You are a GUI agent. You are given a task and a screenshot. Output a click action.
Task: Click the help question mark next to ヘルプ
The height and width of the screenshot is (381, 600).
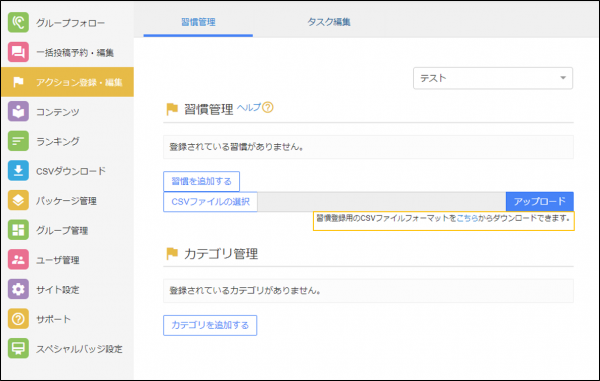[268, 107]
